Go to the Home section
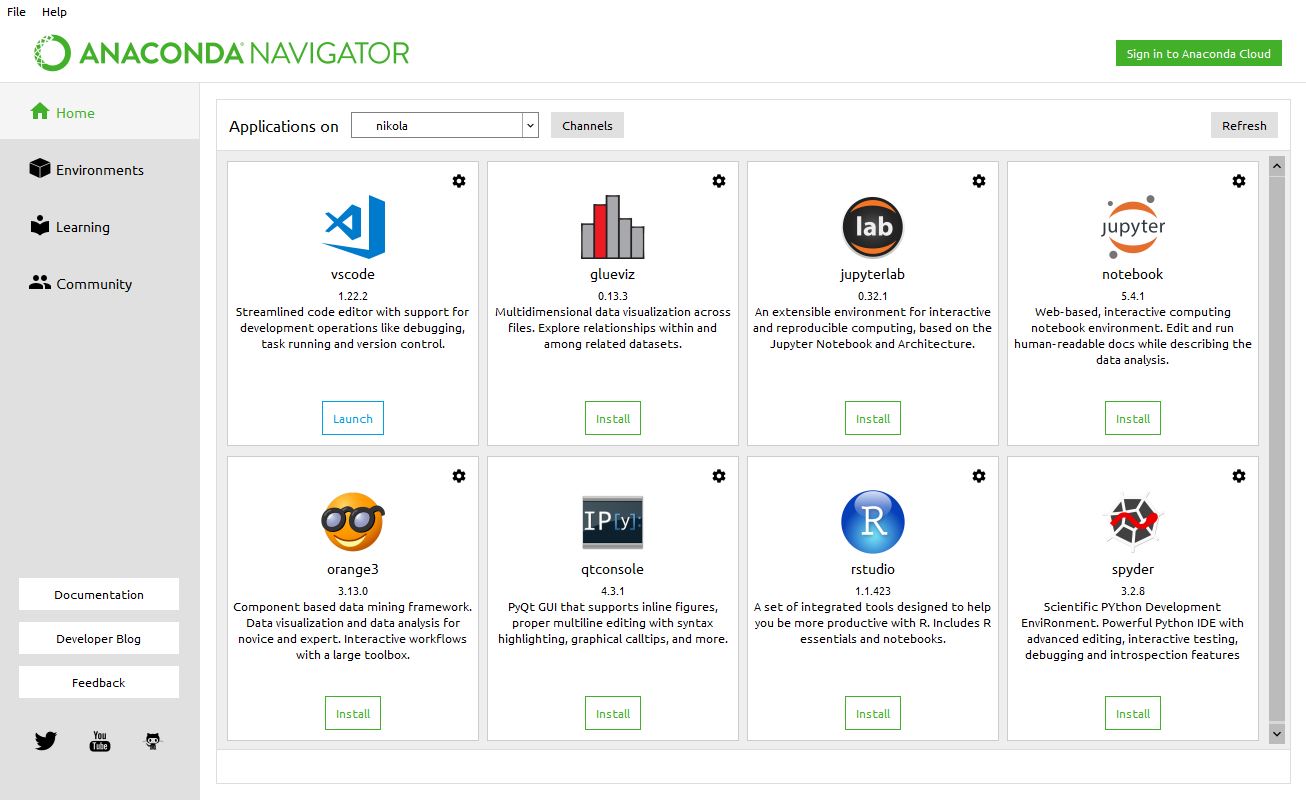 coord(100,112)
